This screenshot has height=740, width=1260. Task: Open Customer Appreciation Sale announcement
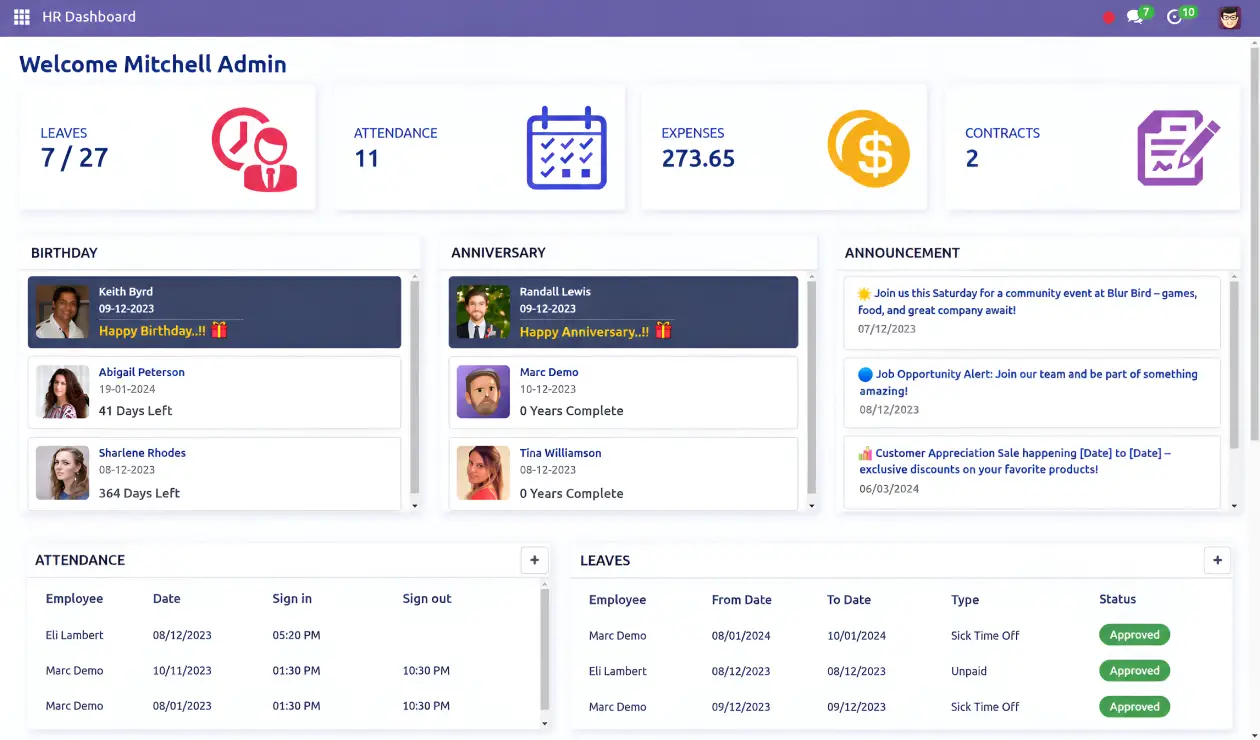point(1032,472)
